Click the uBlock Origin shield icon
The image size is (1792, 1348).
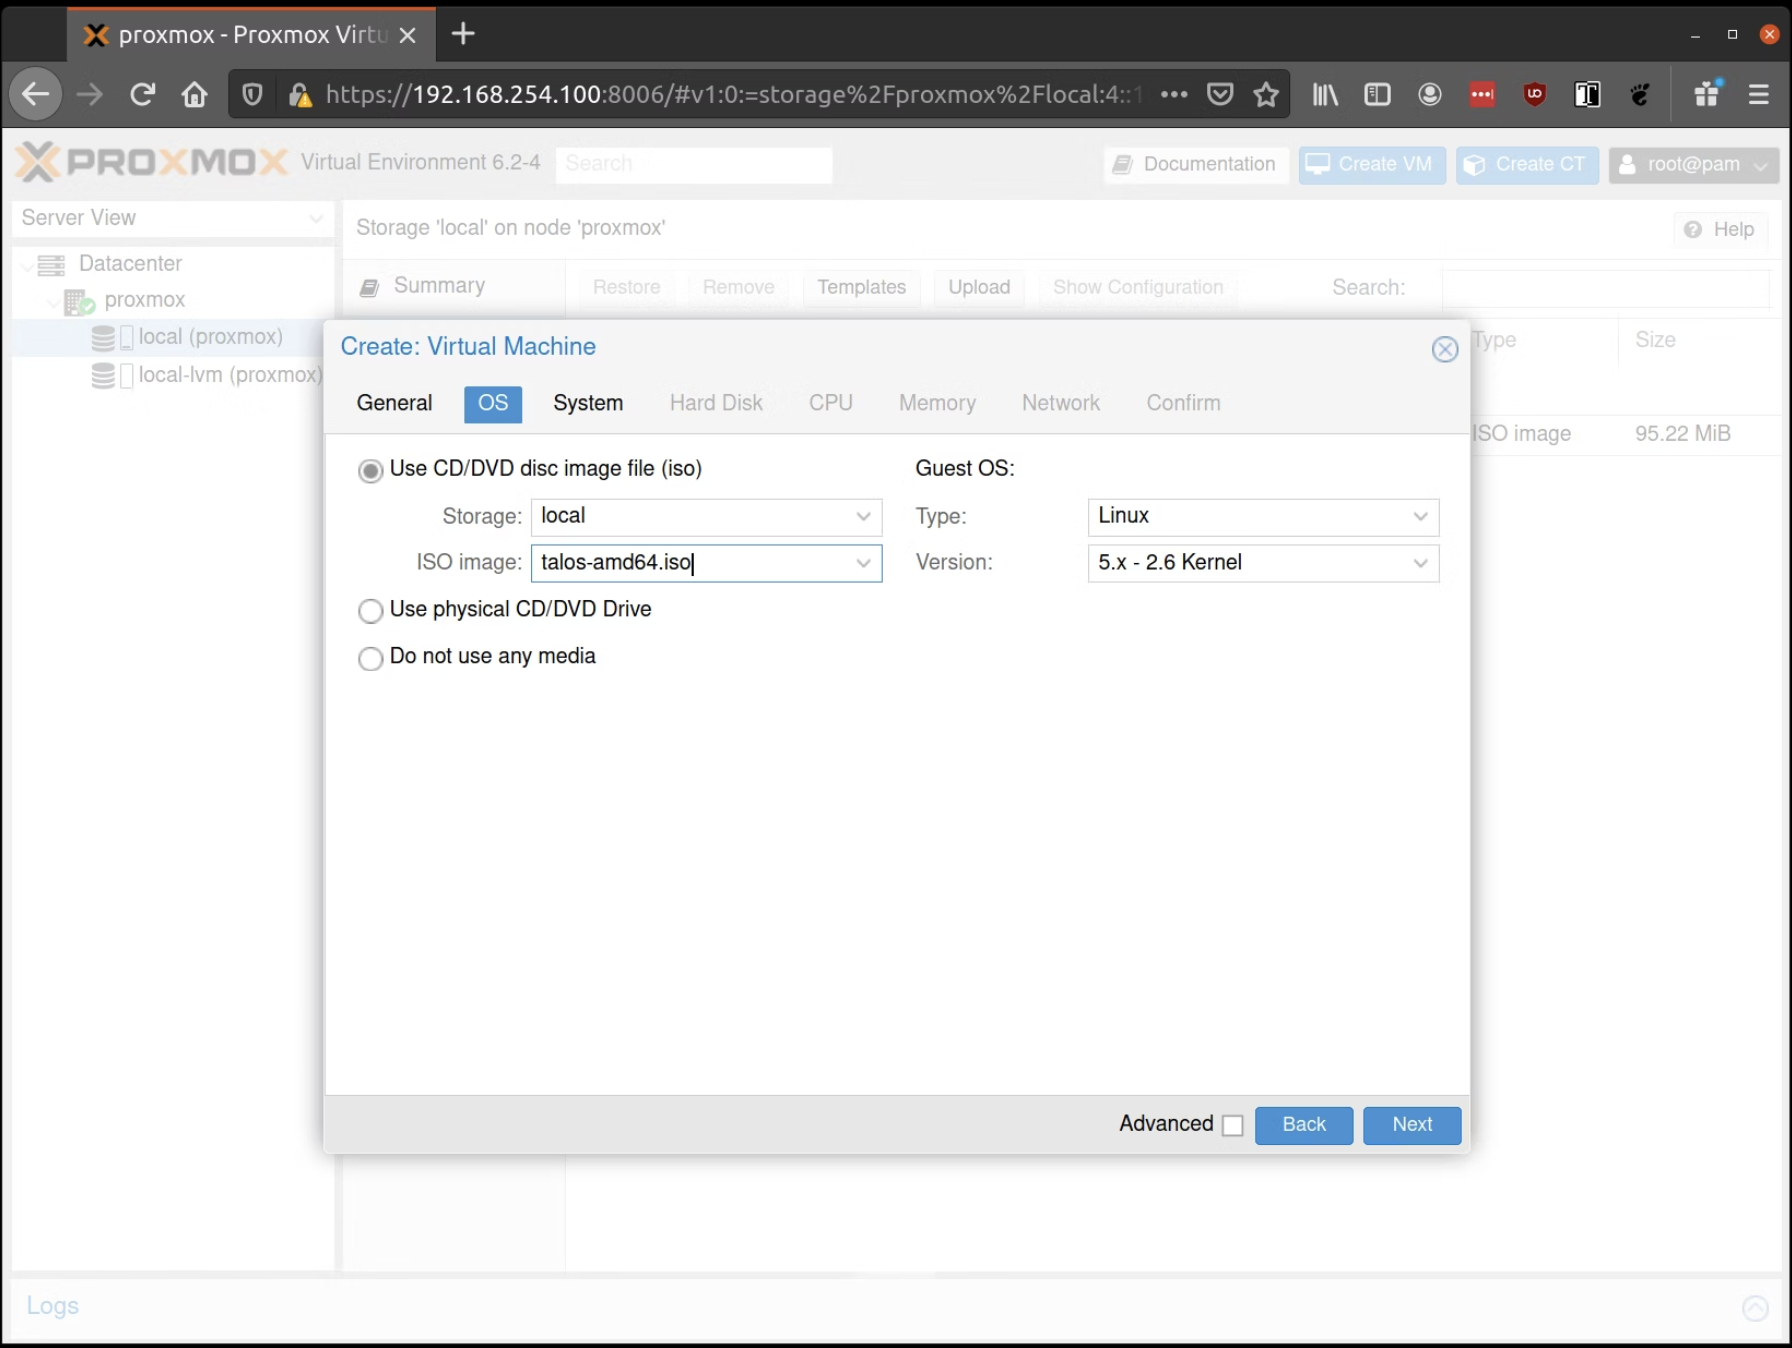click(x=1534, y=94)
